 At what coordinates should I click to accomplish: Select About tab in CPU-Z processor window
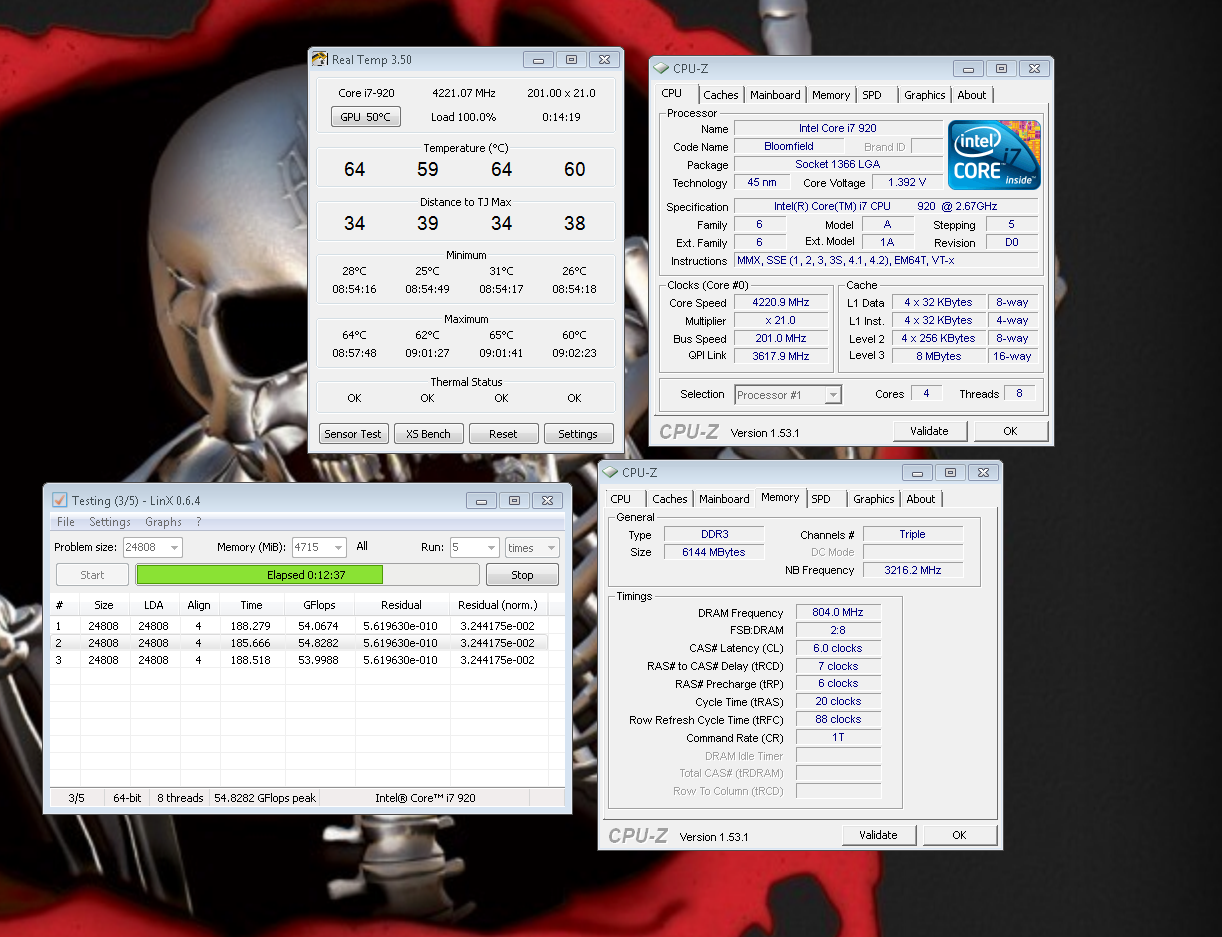[972, 95]
